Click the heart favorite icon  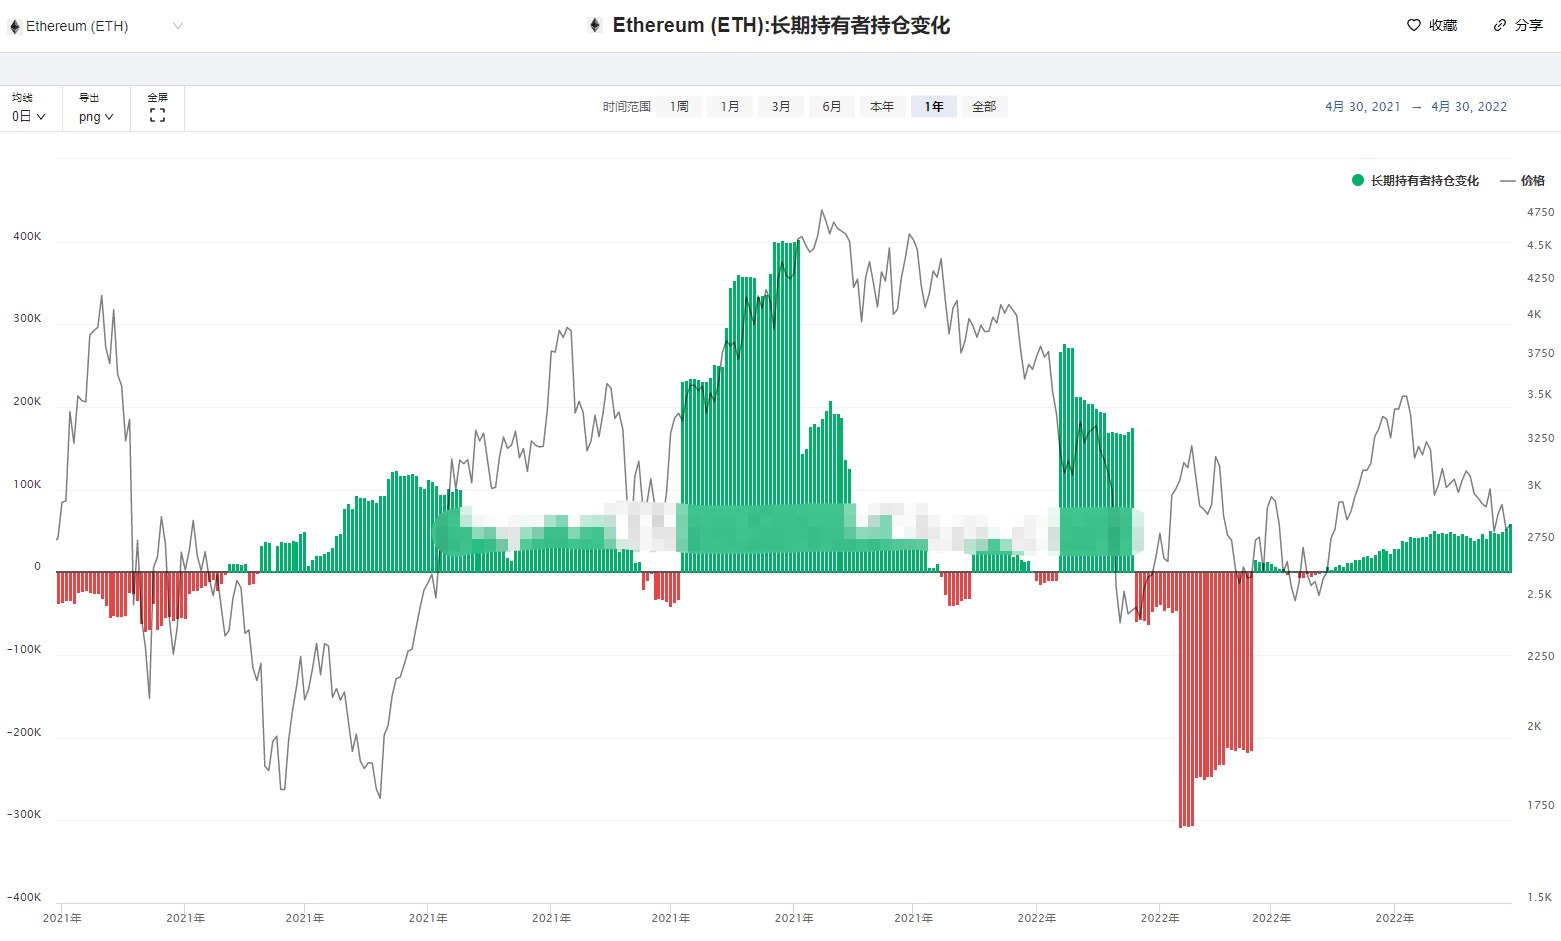click(1413, 25)
